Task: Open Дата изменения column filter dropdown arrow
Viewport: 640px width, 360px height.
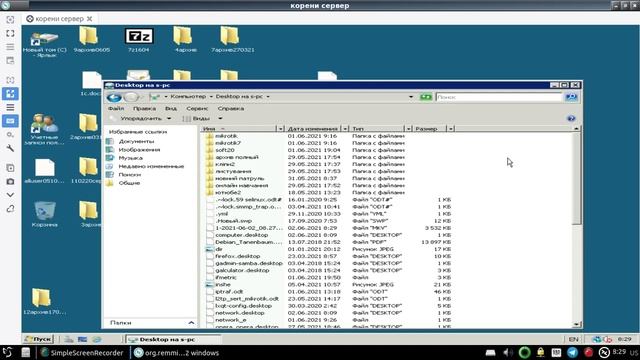Action: 345,129
